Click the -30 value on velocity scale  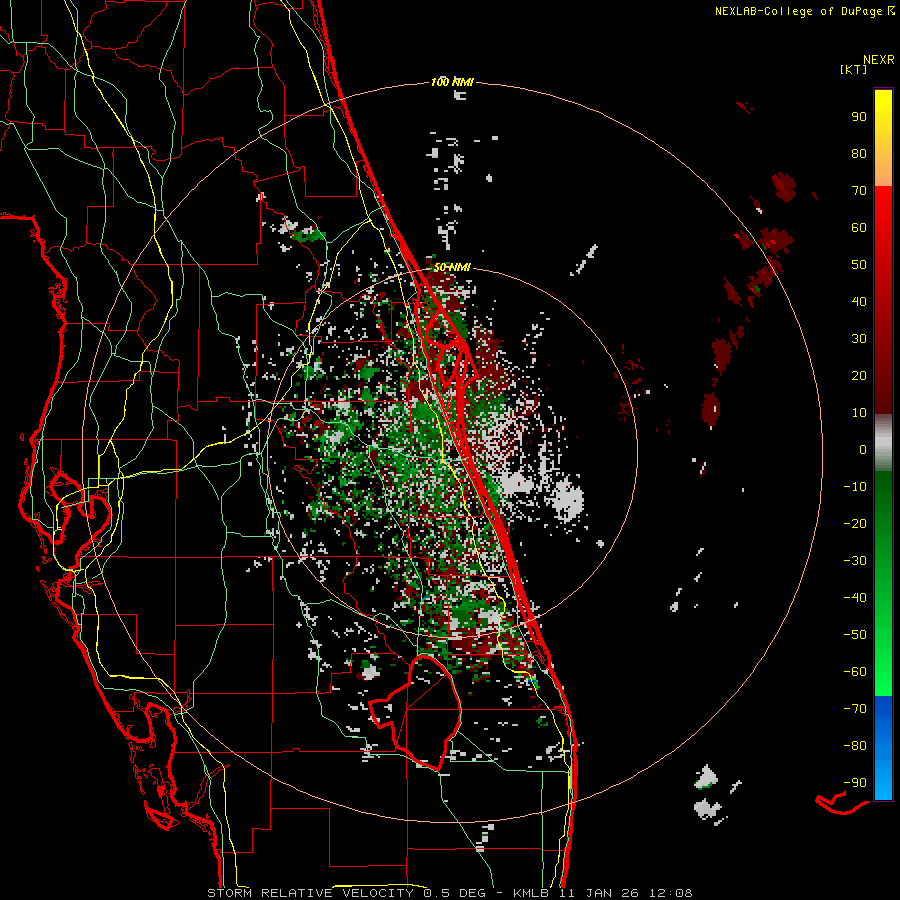(x=855, y=561)
